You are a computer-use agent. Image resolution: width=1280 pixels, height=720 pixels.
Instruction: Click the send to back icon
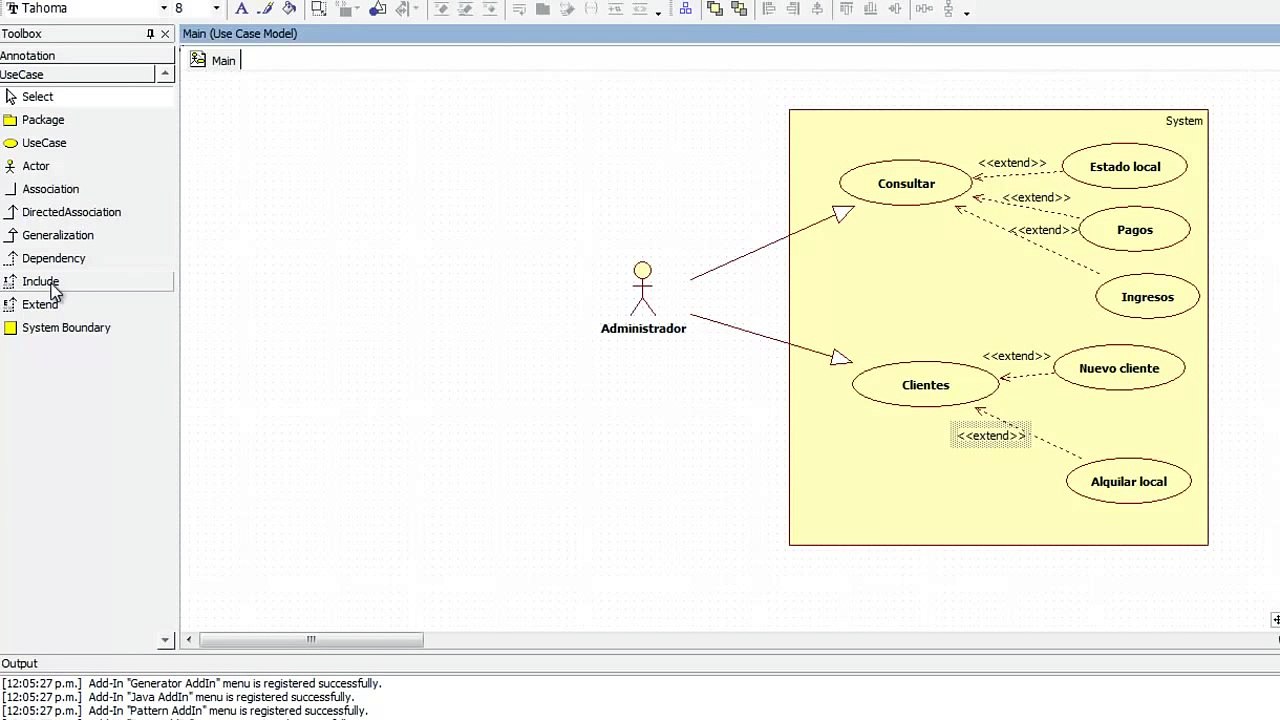(x=739, y=9)
